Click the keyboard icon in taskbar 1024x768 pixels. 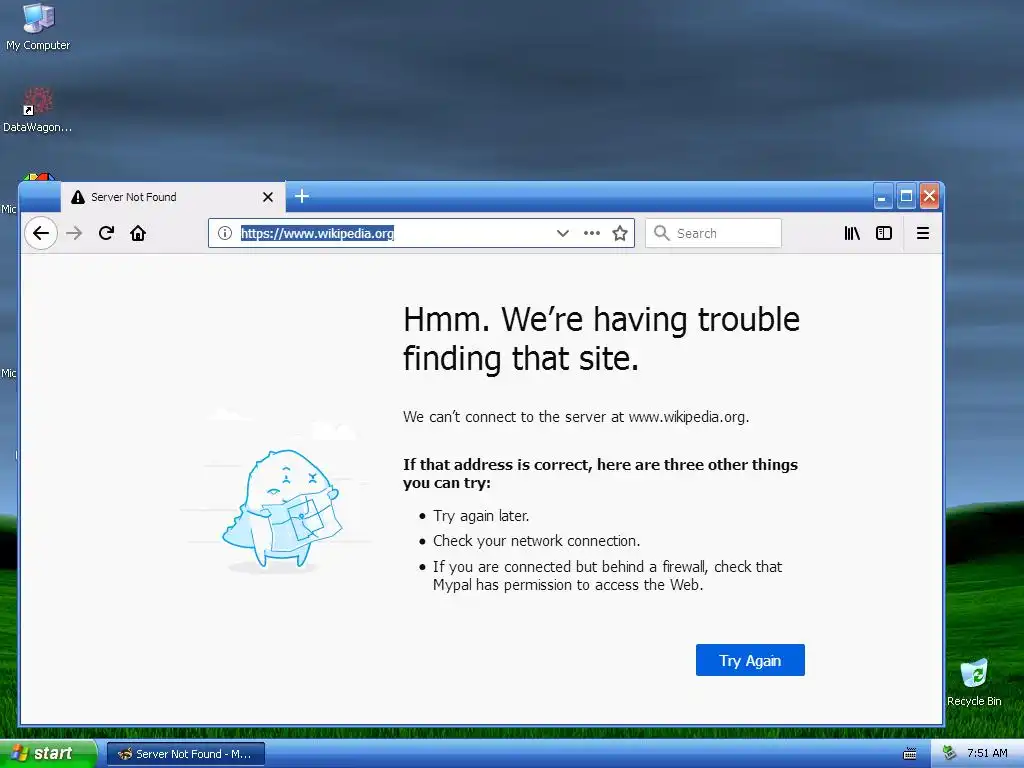(x=910, y=754)
